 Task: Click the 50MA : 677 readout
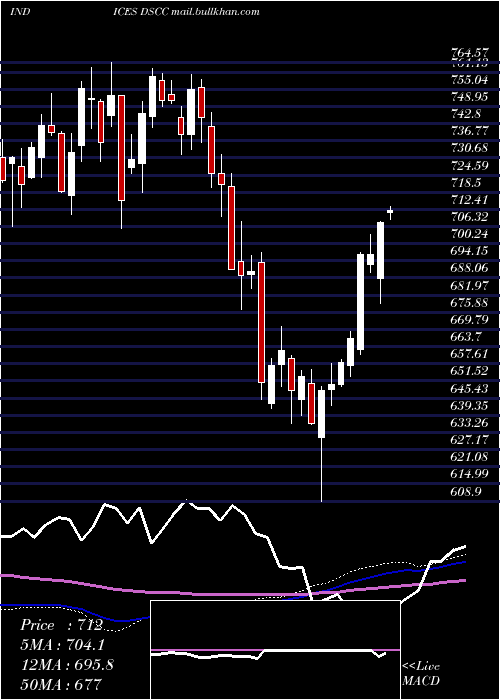click(61, 684)
